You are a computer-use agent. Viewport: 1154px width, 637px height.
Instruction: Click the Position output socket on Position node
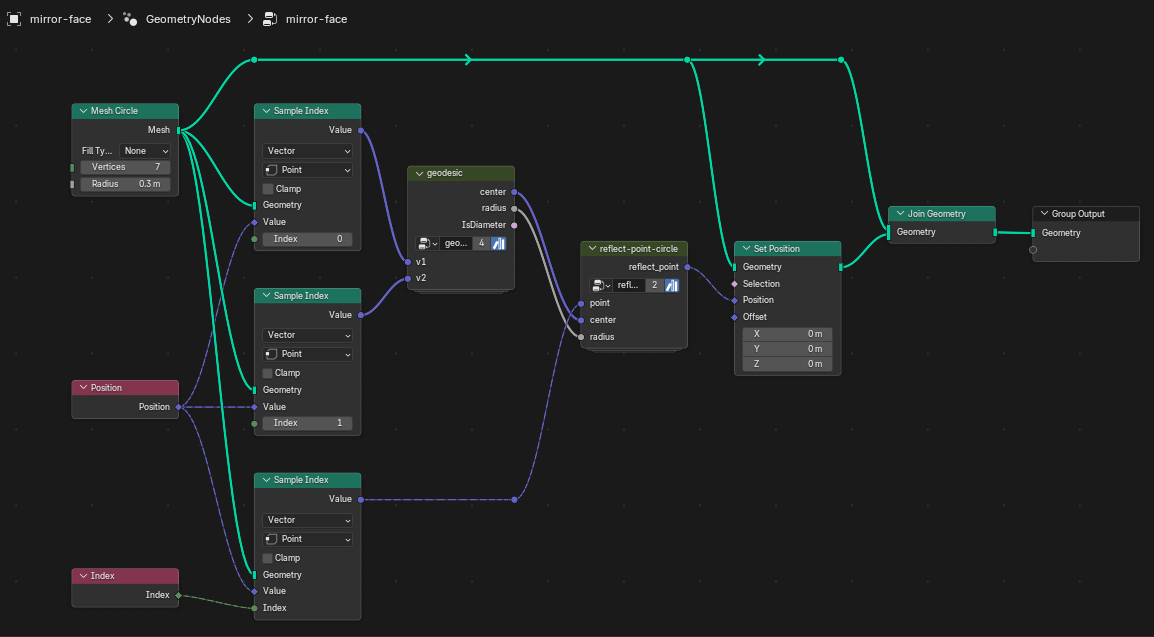click(179, 407)
